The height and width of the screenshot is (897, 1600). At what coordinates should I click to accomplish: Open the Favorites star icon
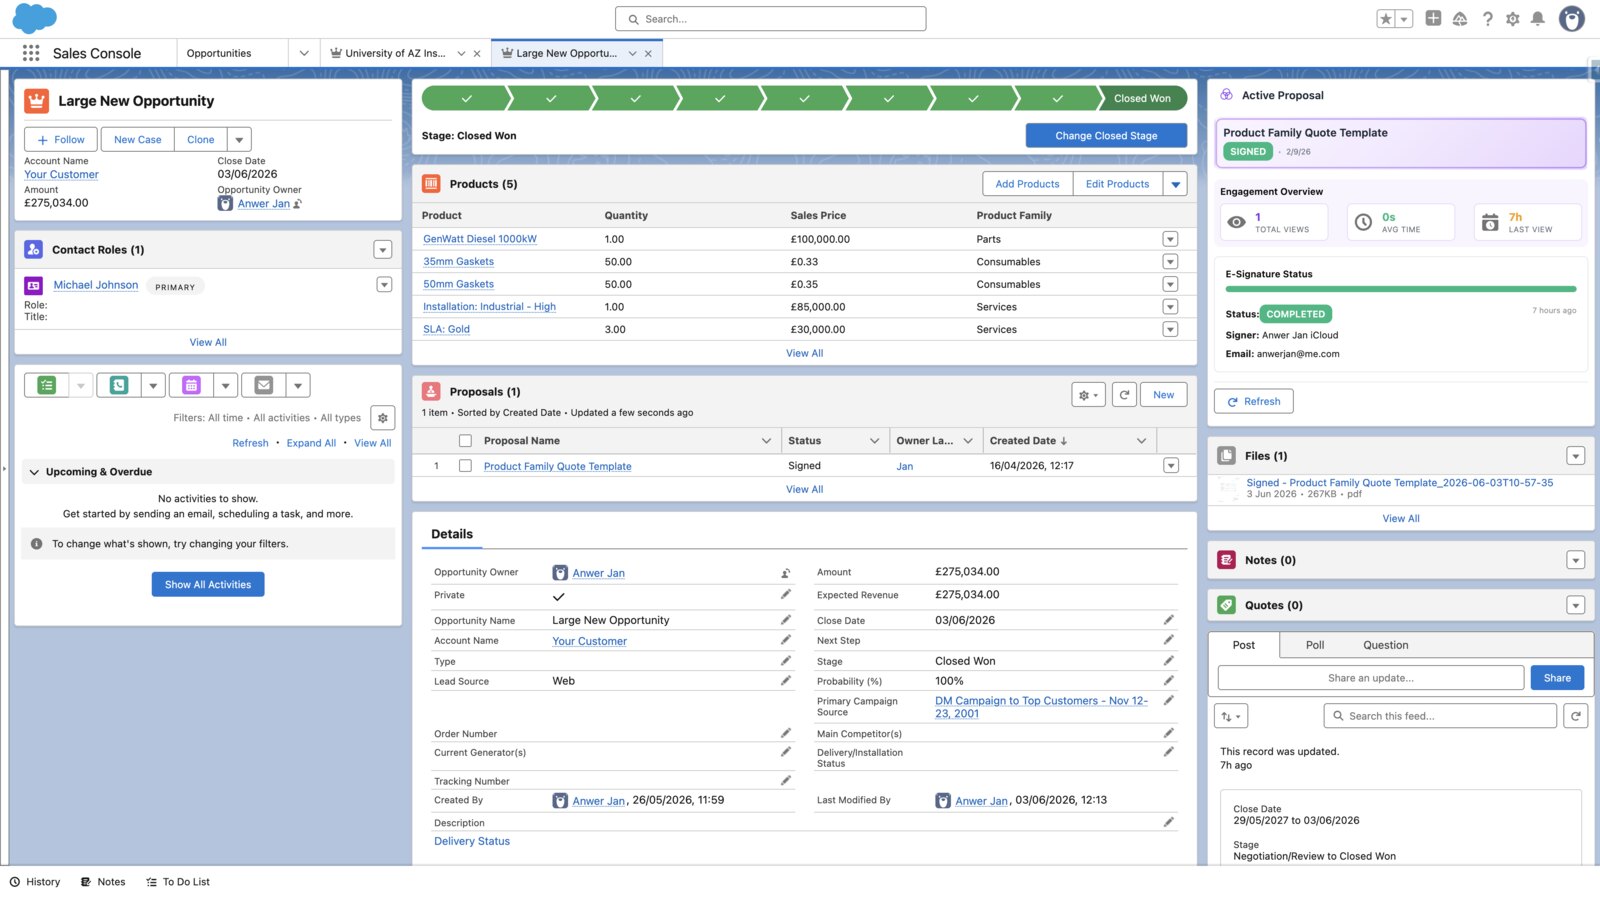click(1385, 19)
